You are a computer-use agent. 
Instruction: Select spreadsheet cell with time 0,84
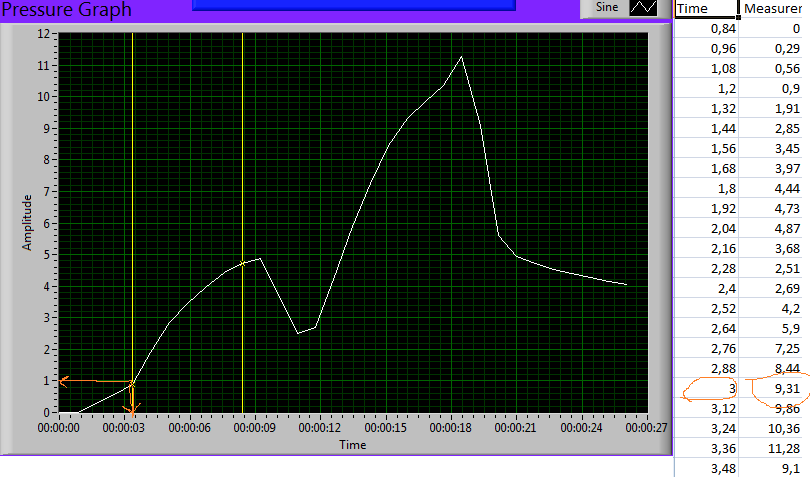coord(707,28)
